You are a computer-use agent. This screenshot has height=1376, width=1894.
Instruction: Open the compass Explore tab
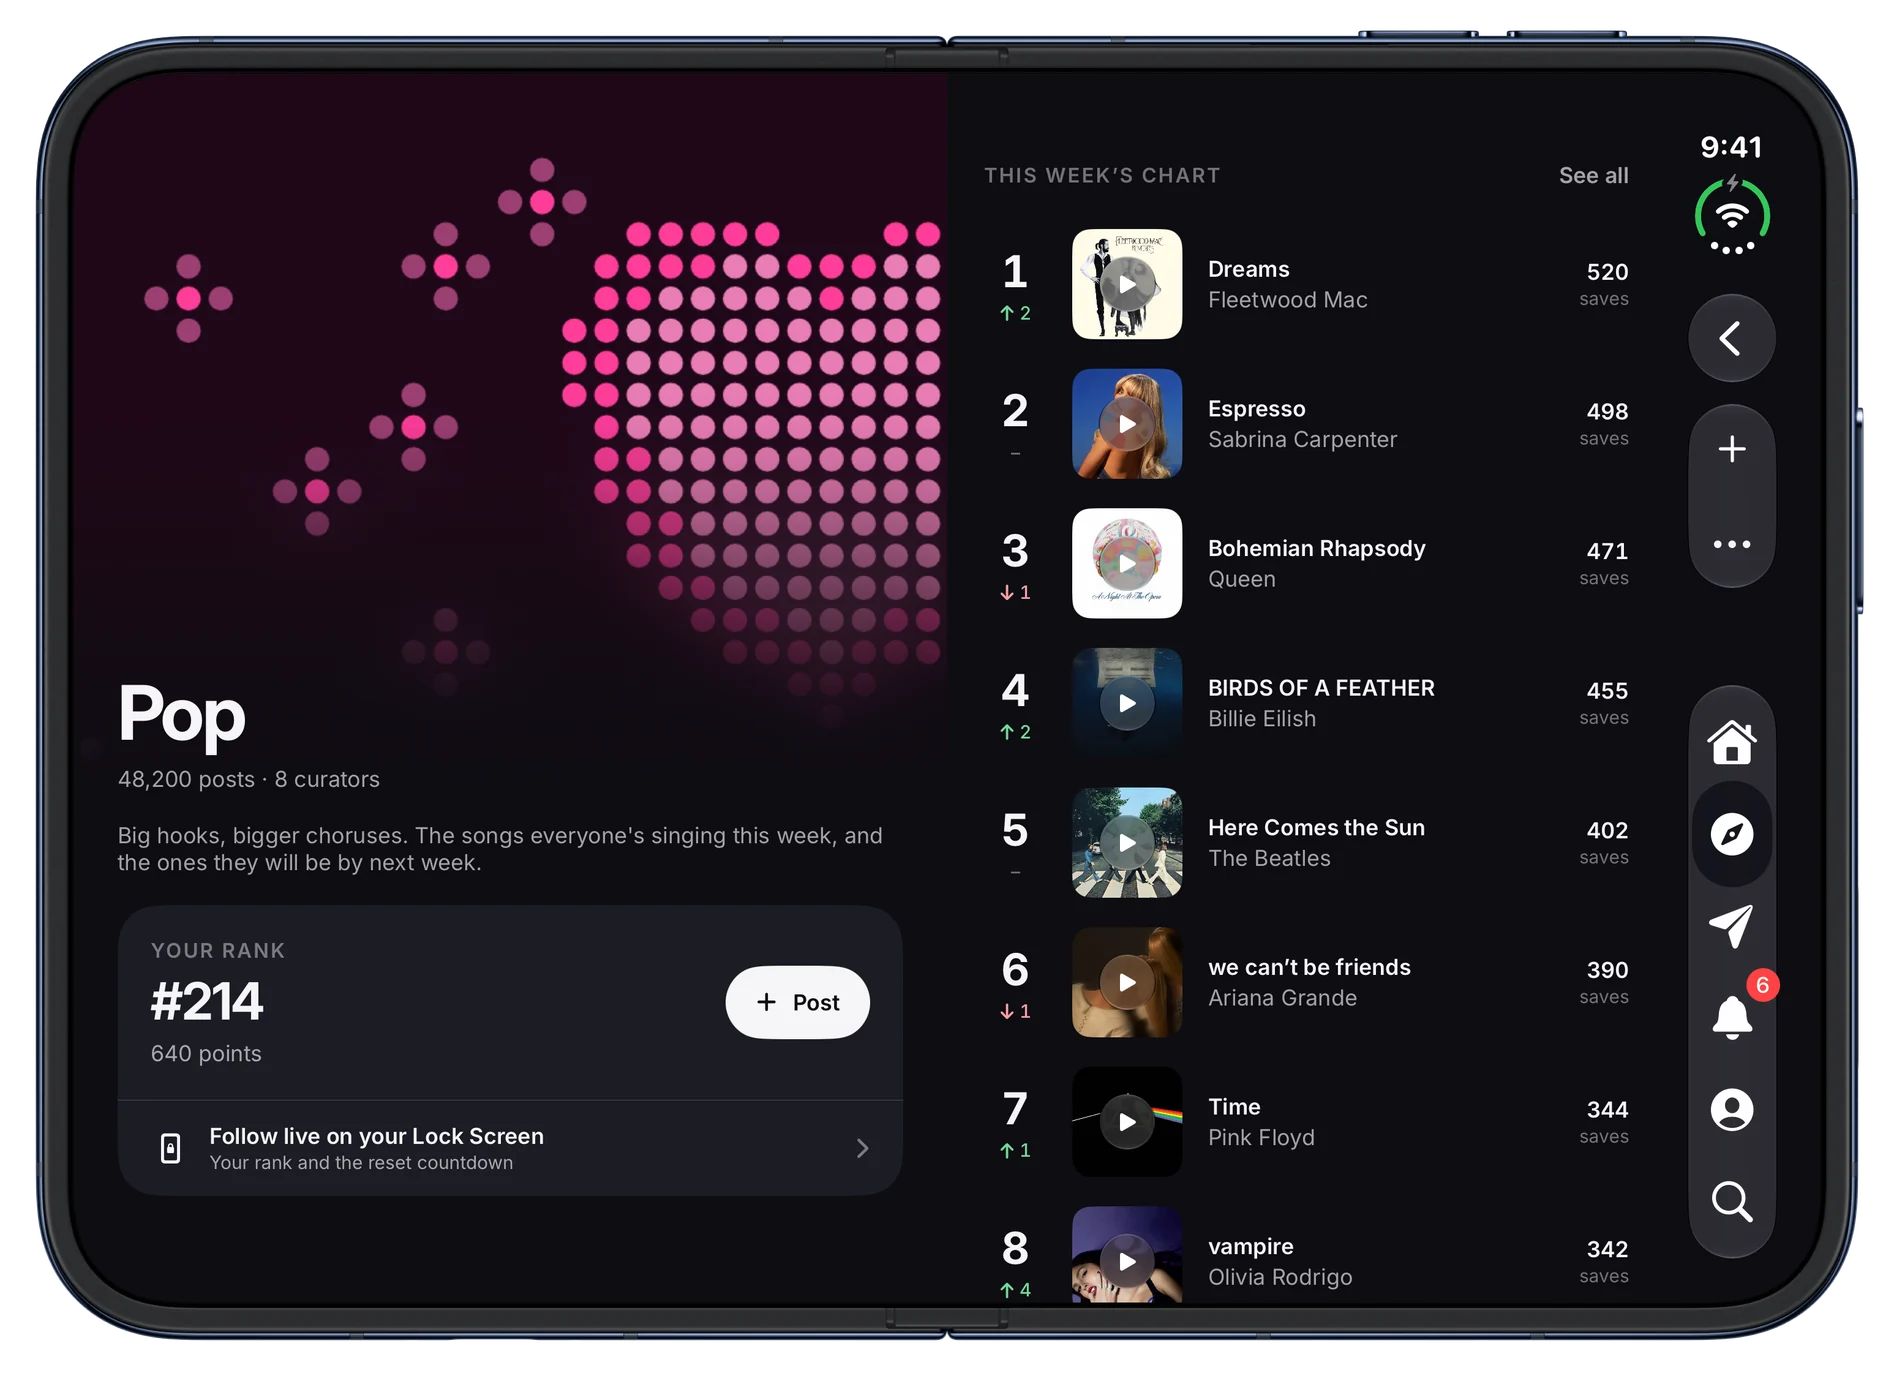[x=1731, y=834]
